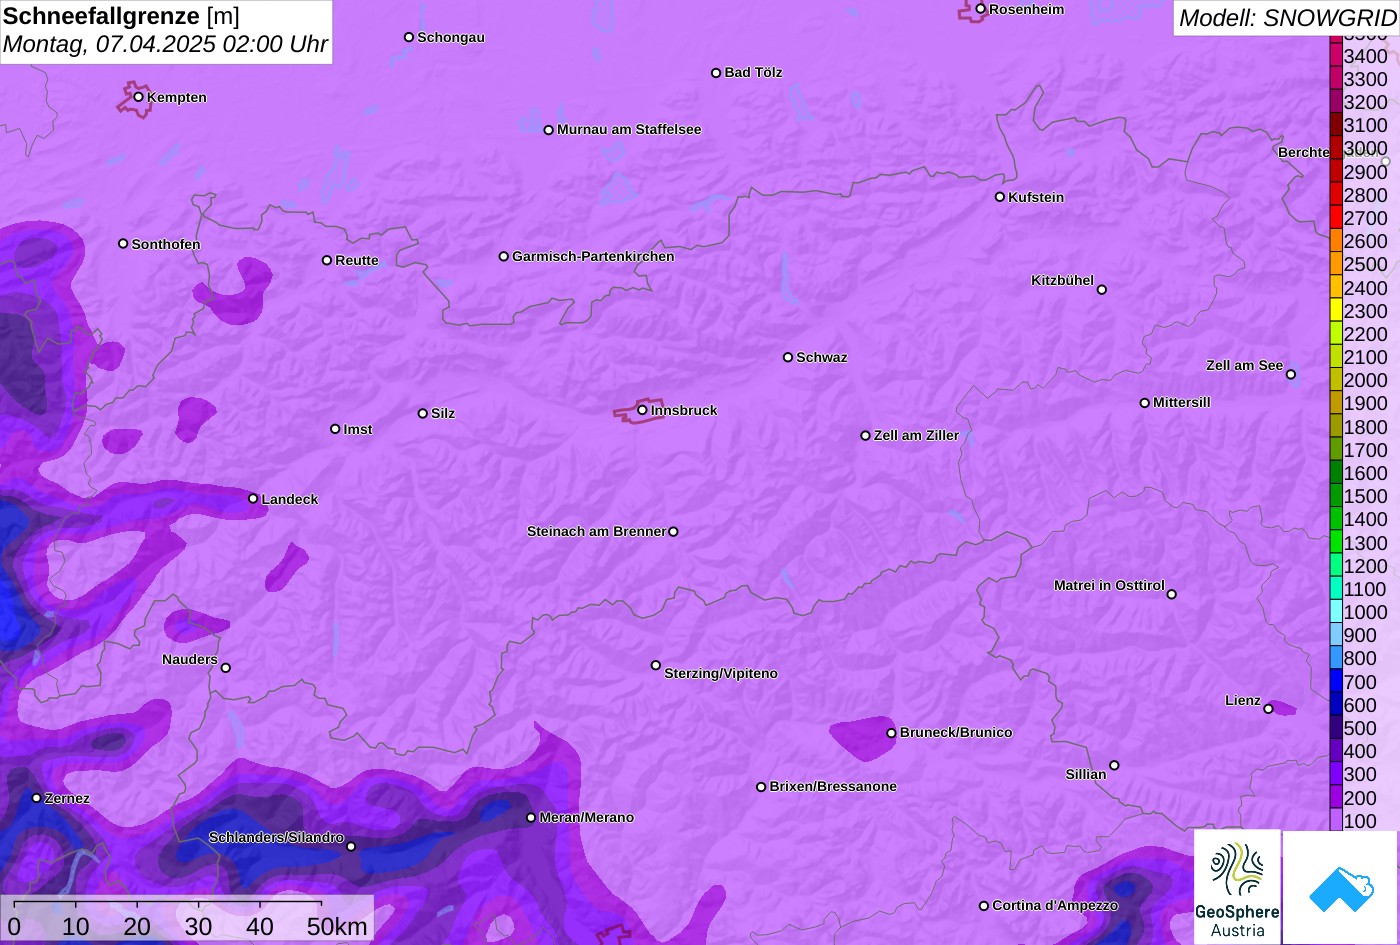Click the Sonthofen location dot
The image size is (1400, 945).
123,244
